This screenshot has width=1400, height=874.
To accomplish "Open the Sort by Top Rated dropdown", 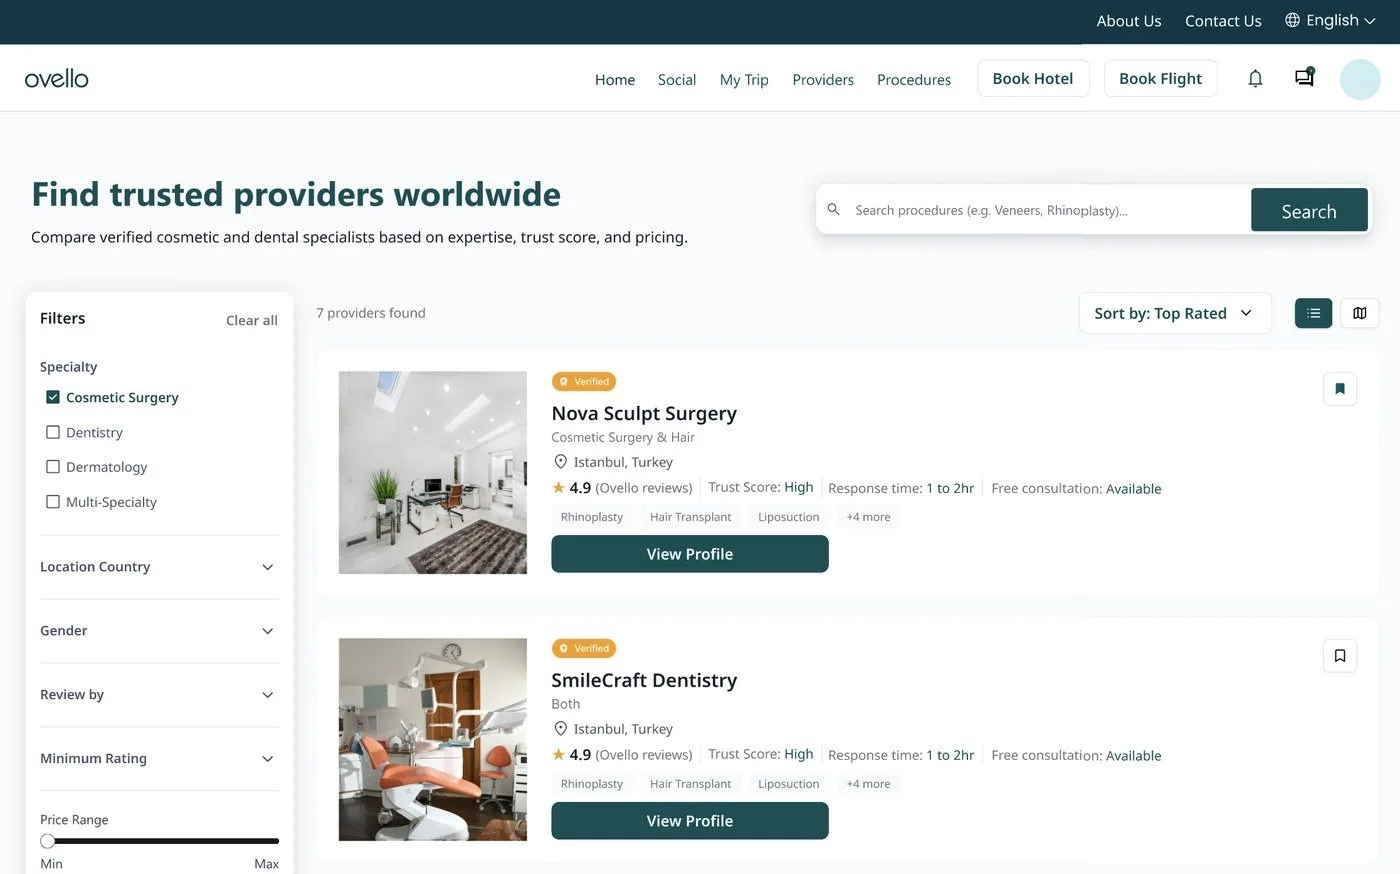I will [1175, 313].
